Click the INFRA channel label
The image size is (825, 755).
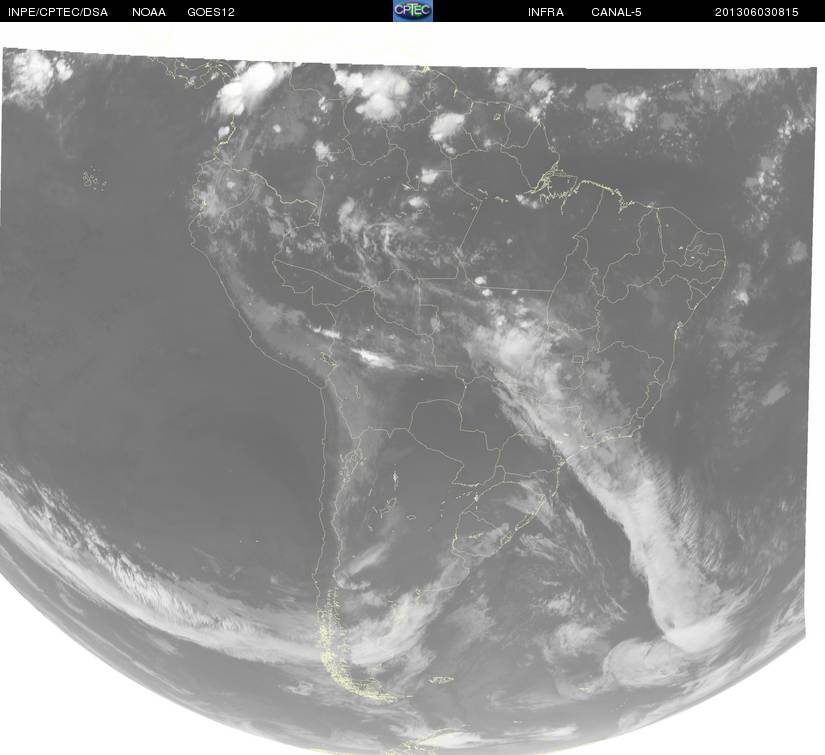pyautogui.click(x=546, y=12)
